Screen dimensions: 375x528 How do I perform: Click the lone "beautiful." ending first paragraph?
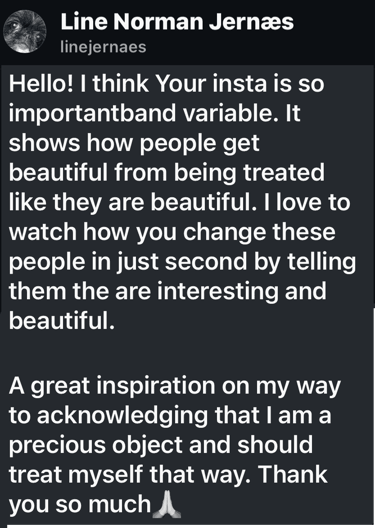tap(62, 321)
